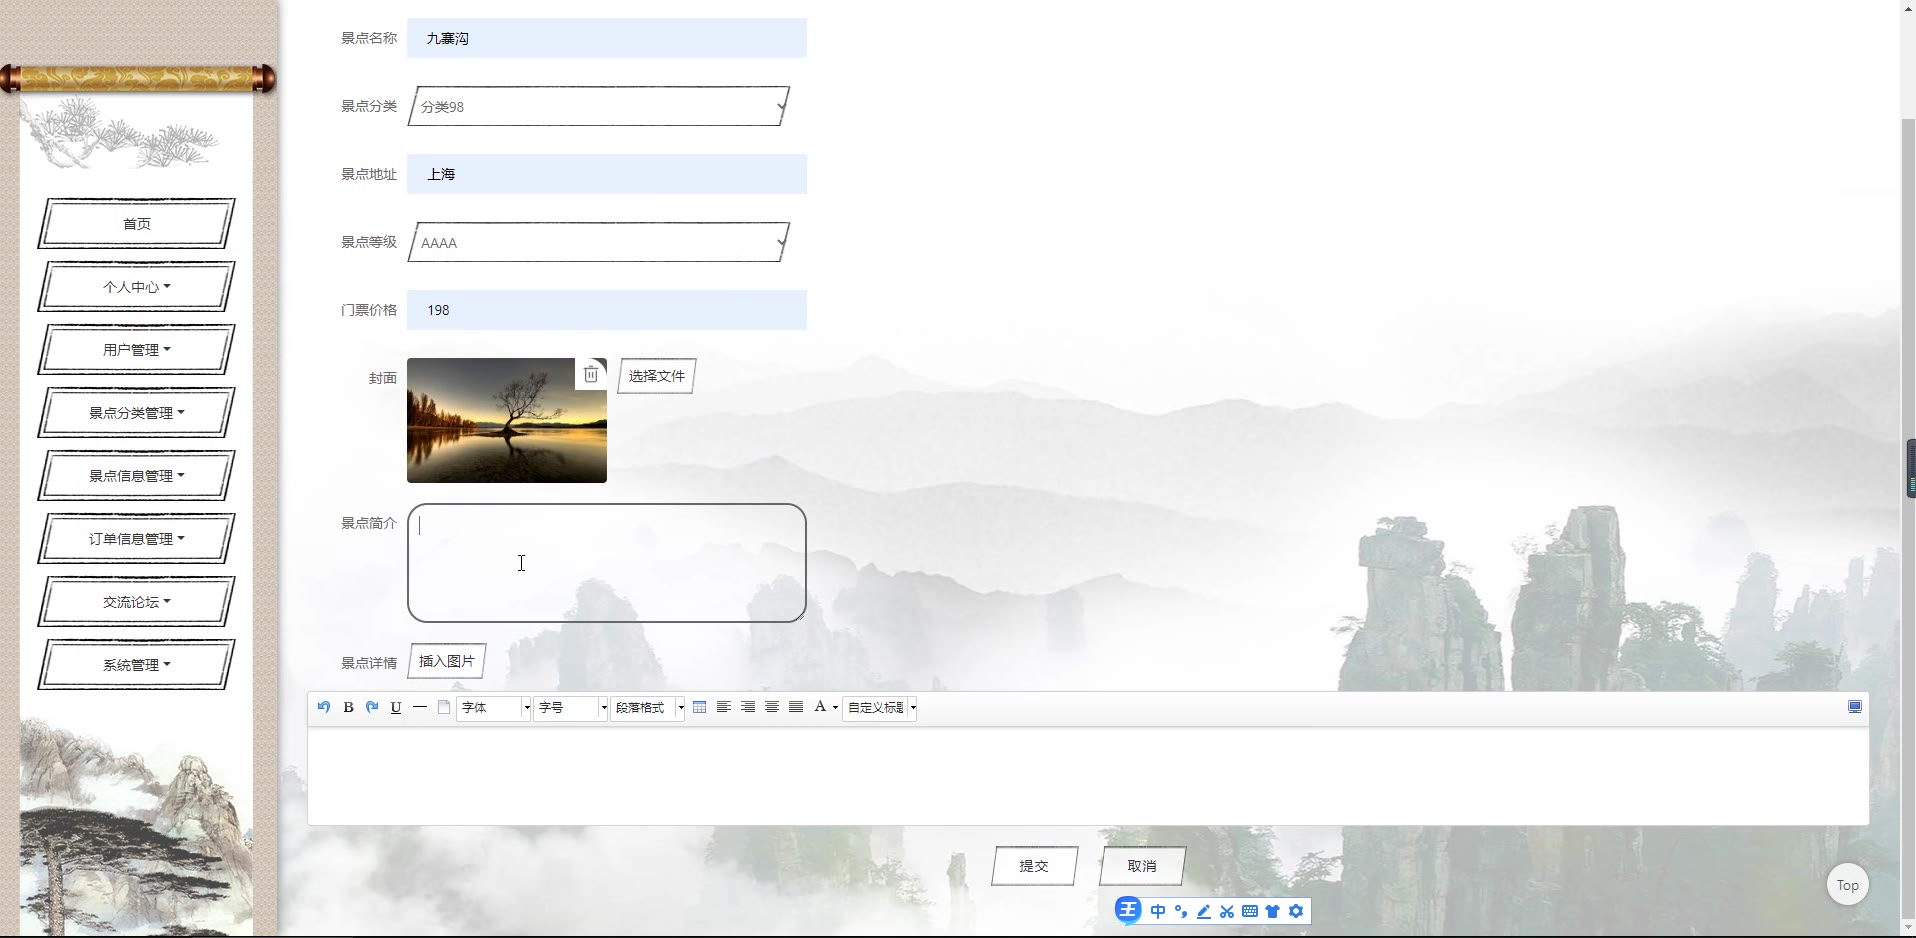This screenshot has height=938, width=1916.
Task: Open the IME handwriting pen tool
Action: click(1204, 911)
